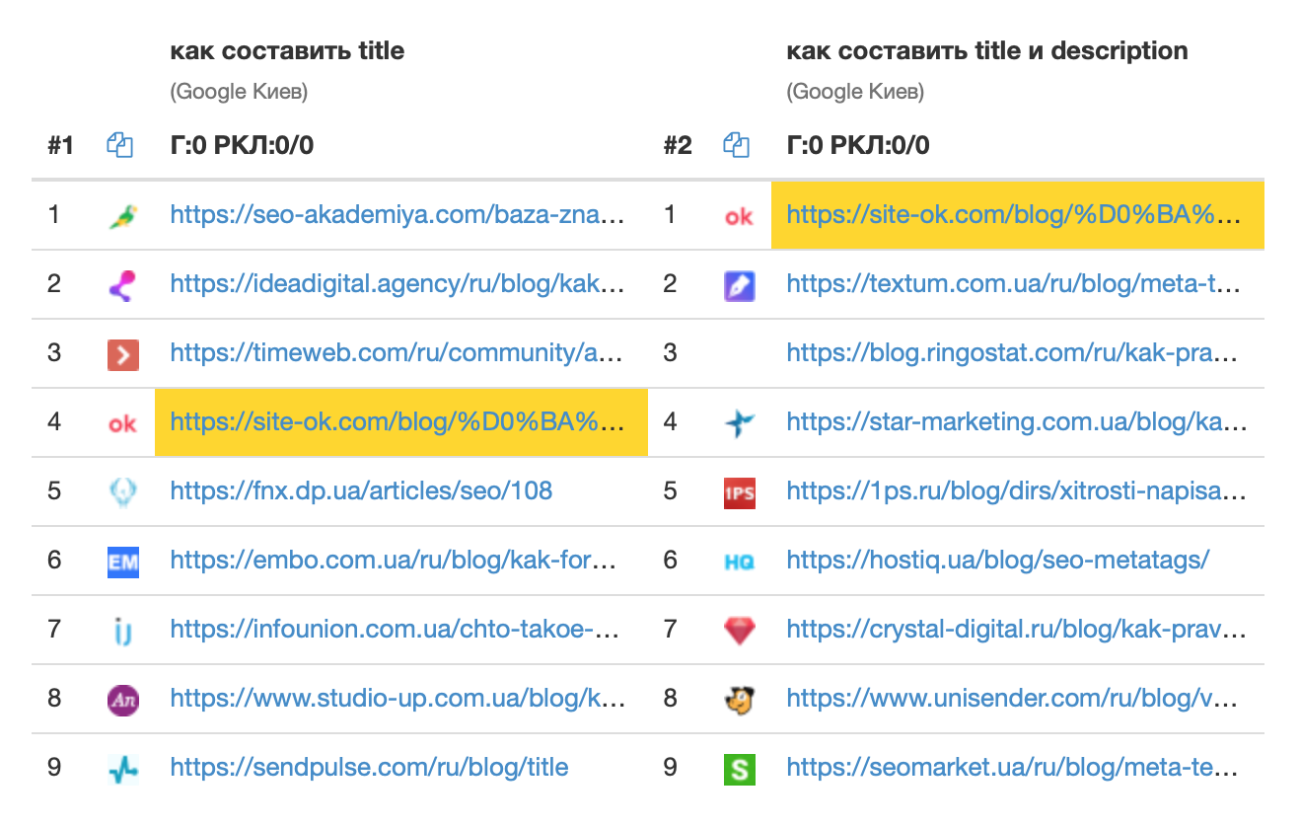Click the 'как составить title и description' heading
This screenshot has height=827, width=1300.
tap(987, 51)
